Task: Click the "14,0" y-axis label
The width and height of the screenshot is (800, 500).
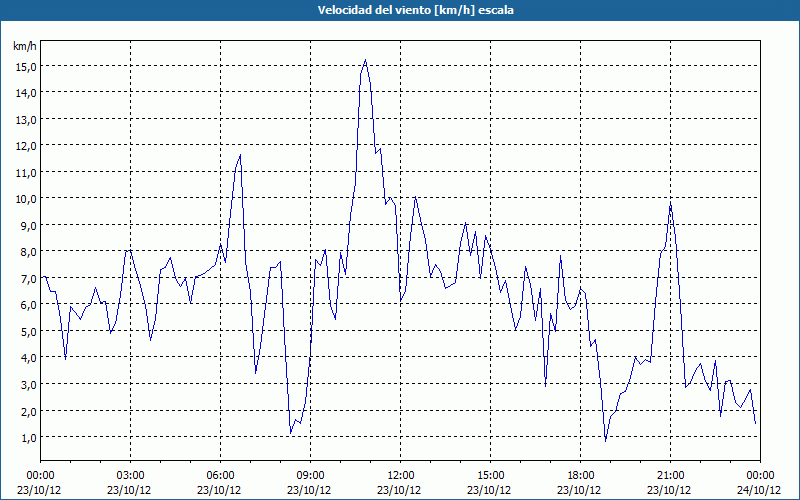Action: tap(27, 92)
